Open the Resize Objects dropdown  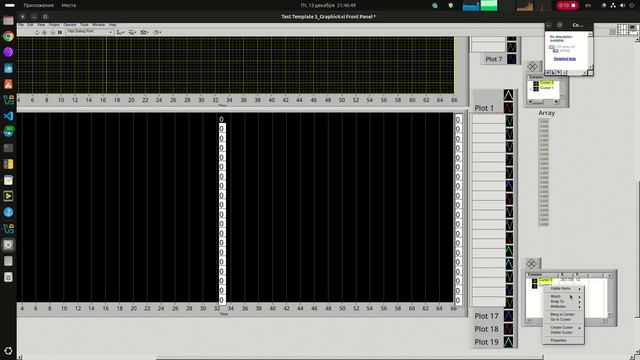point(144,32)
